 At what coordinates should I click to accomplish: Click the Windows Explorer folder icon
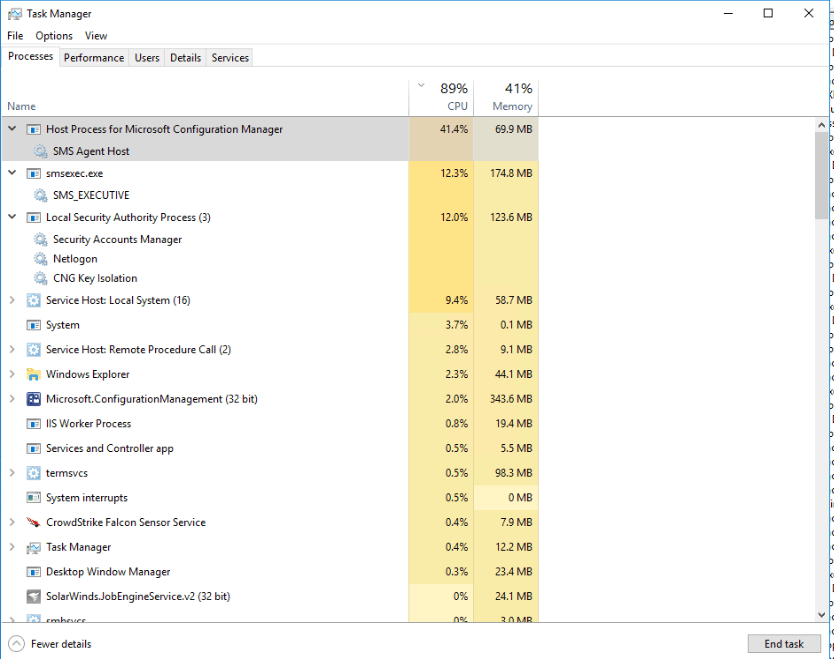tap(34, 374)
